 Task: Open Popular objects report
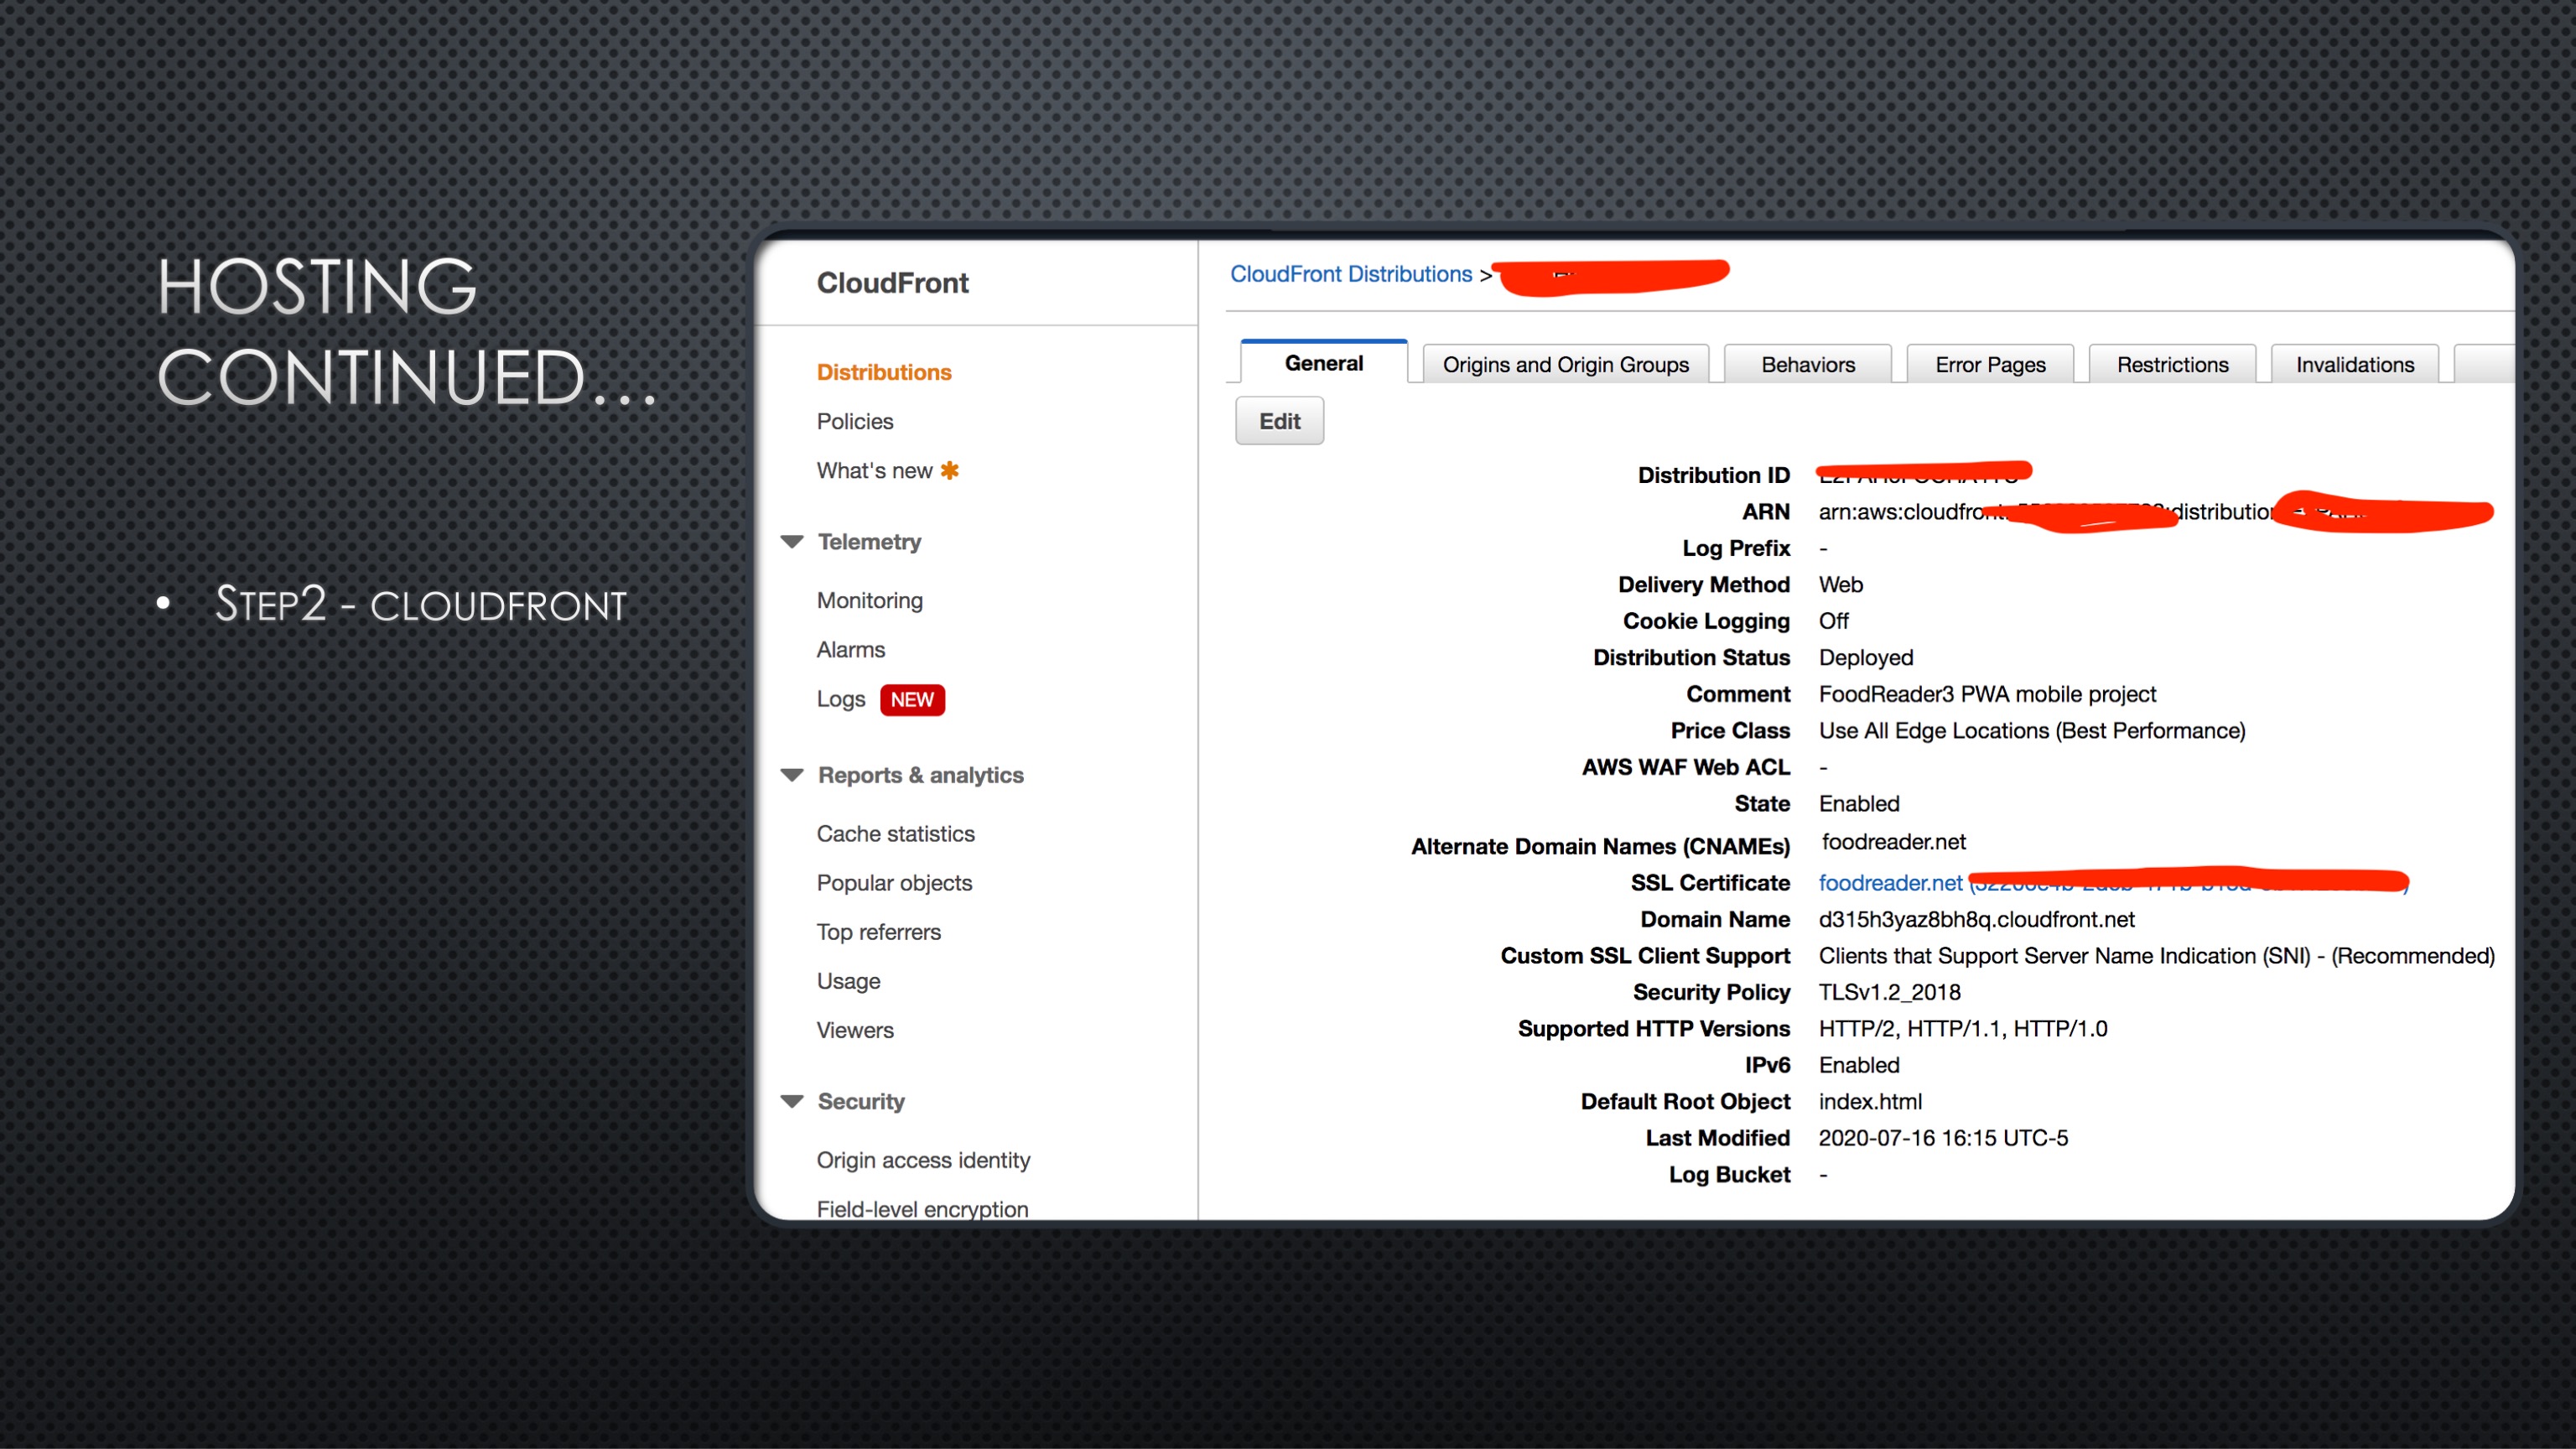[x=894, y=882]
